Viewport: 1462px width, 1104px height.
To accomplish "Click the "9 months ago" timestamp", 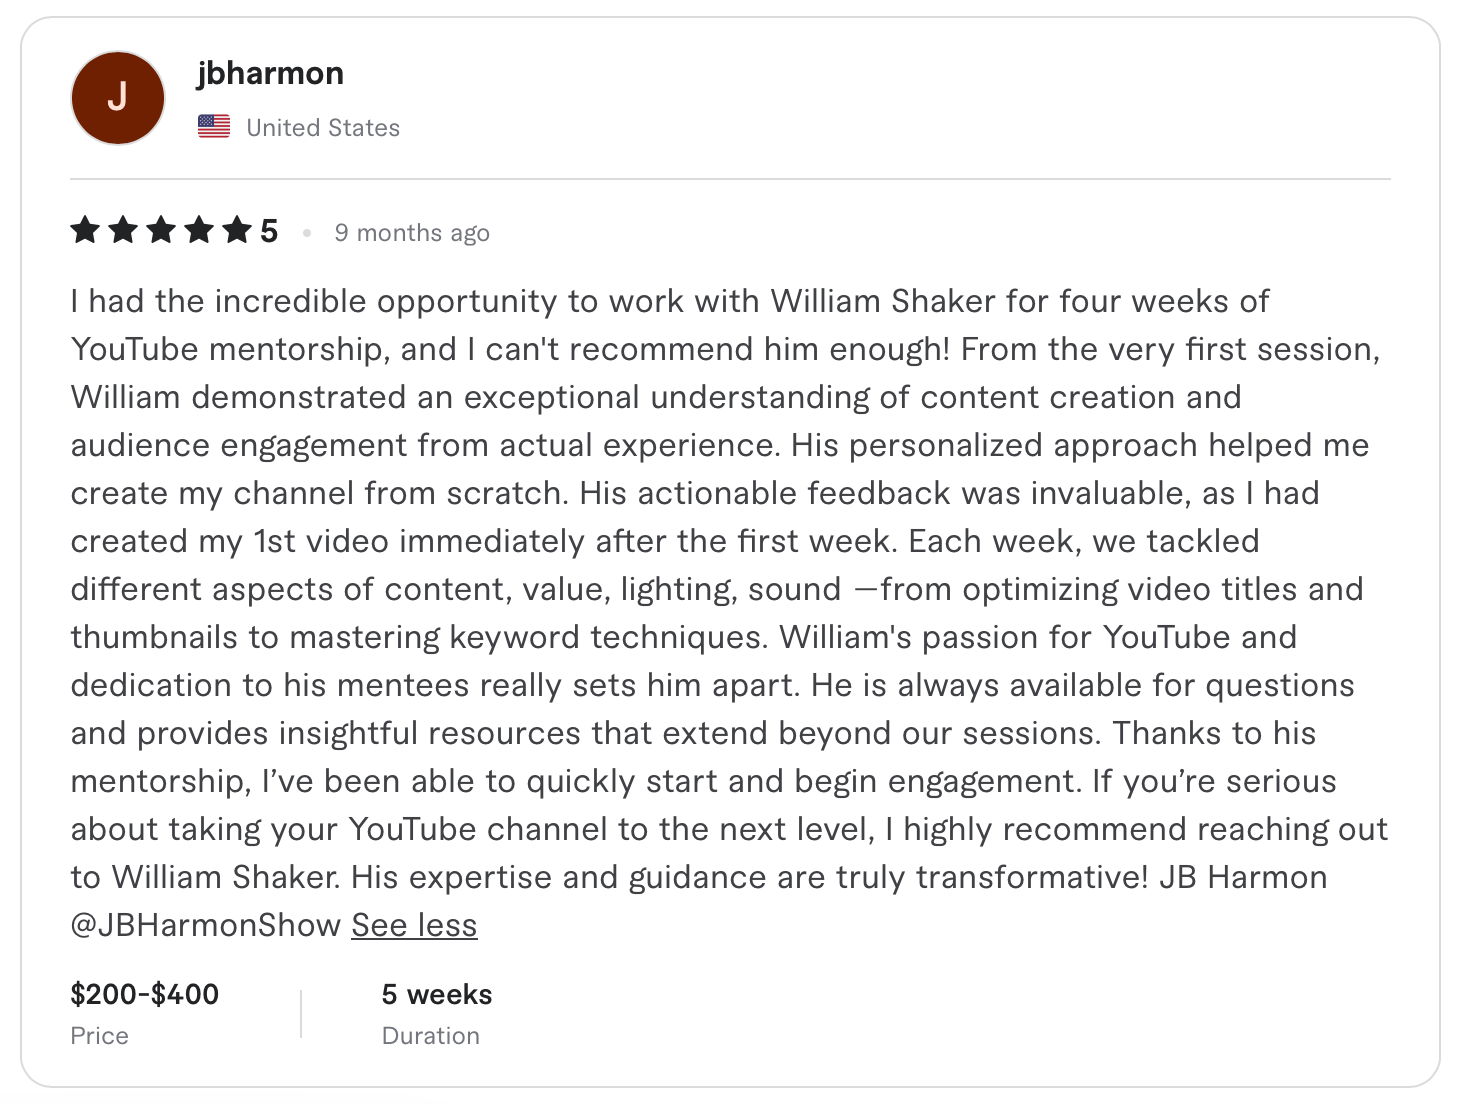I will tap(412, 233).
